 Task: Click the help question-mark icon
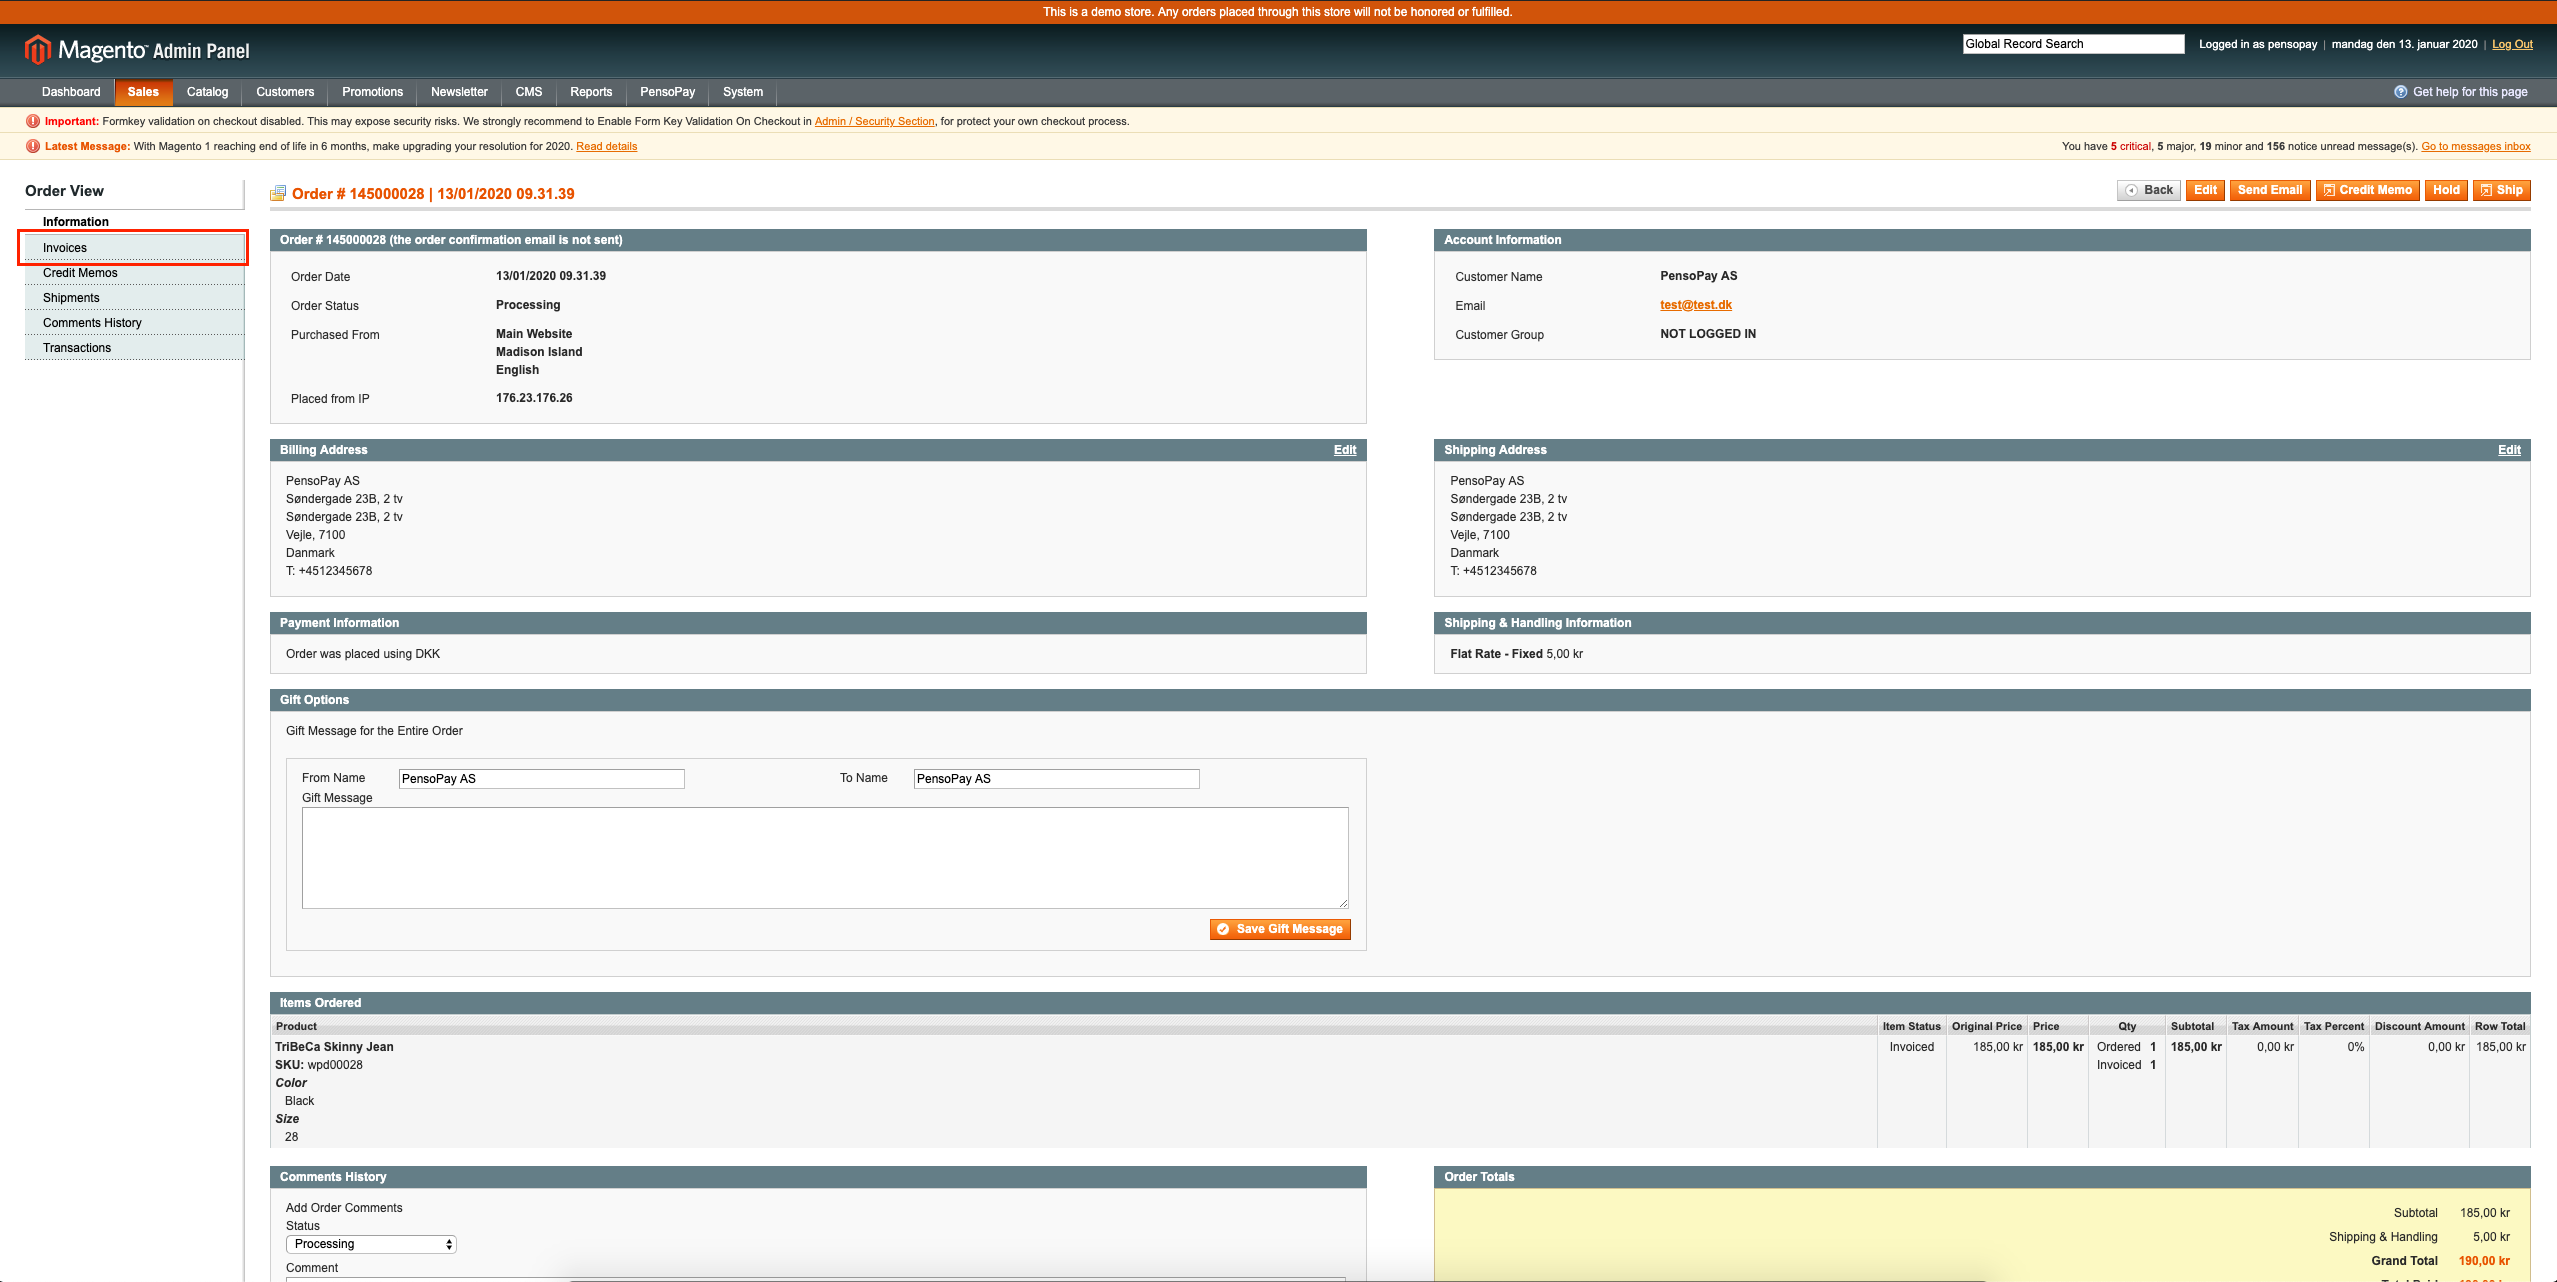(2400, 92)
